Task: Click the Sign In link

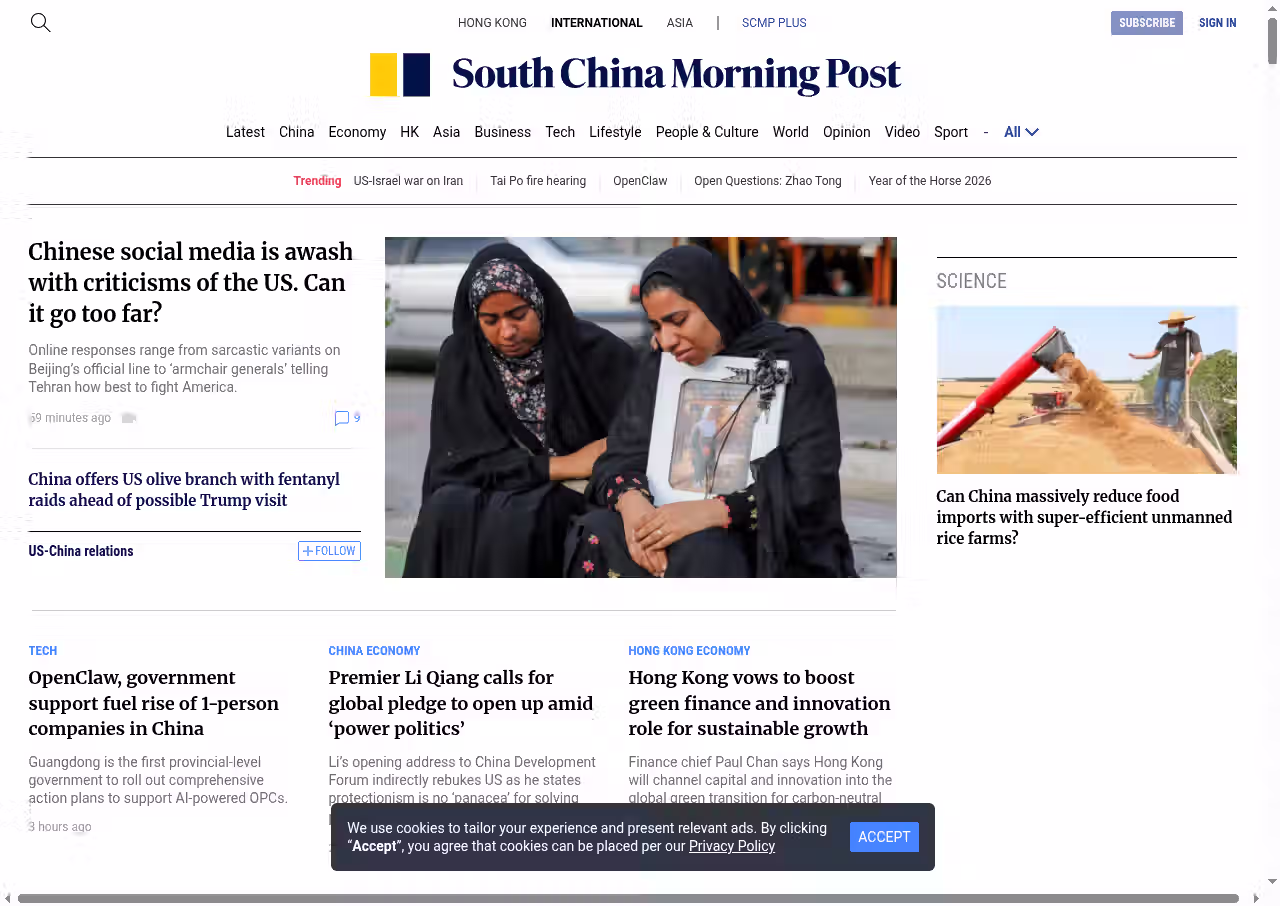Action: [1217, 23]
